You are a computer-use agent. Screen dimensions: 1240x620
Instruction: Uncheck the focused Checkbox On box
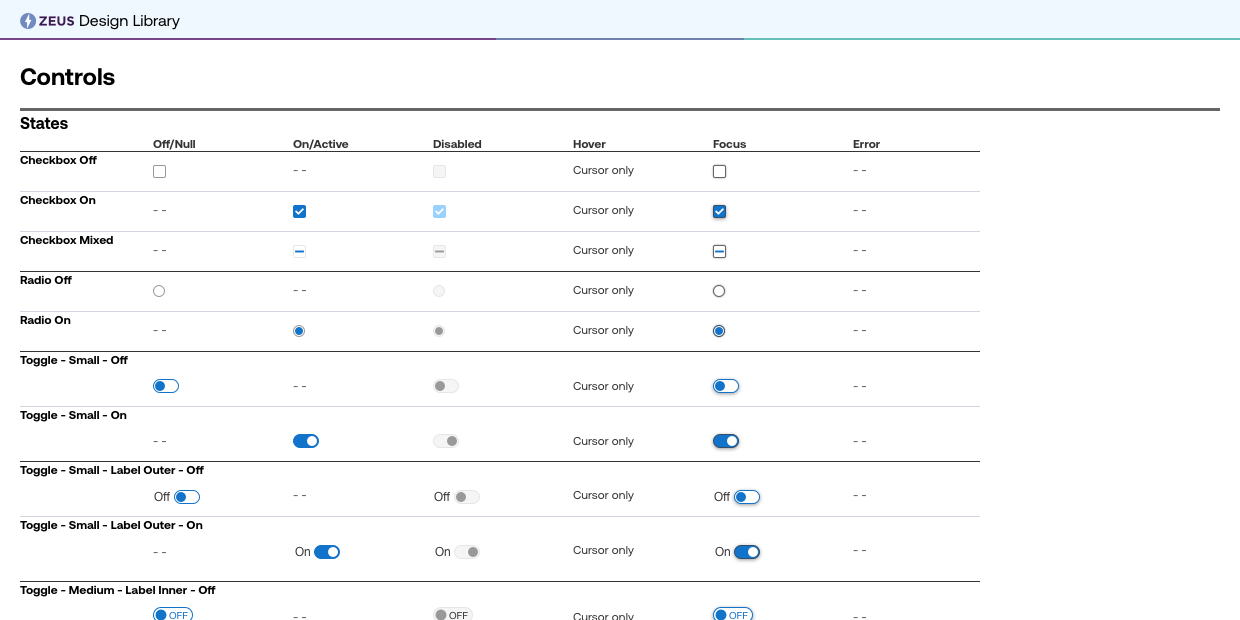pyautogui.click(x=719, y=211)
